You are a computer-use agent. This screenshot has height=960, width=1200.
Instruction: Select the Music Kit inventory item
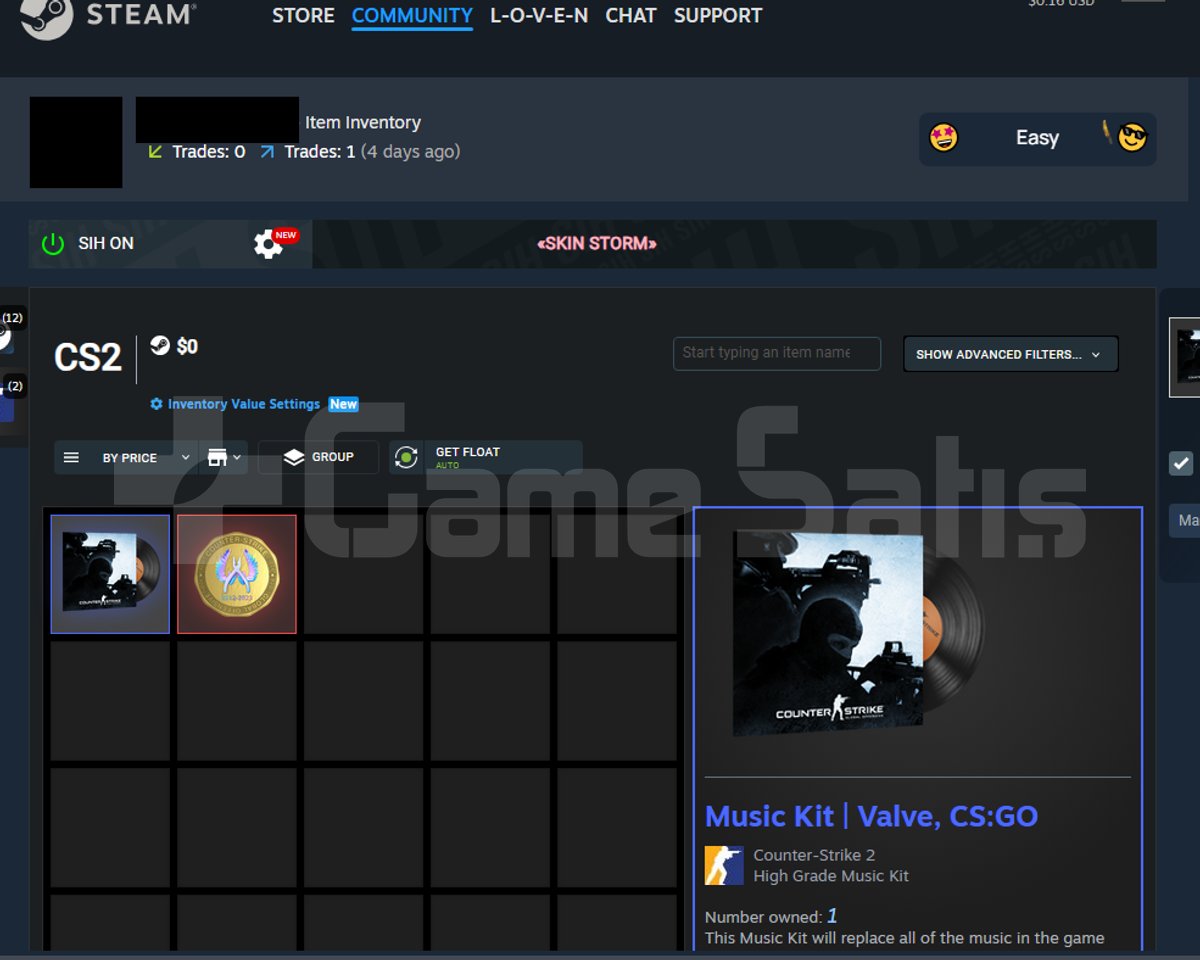click(110, 574)
